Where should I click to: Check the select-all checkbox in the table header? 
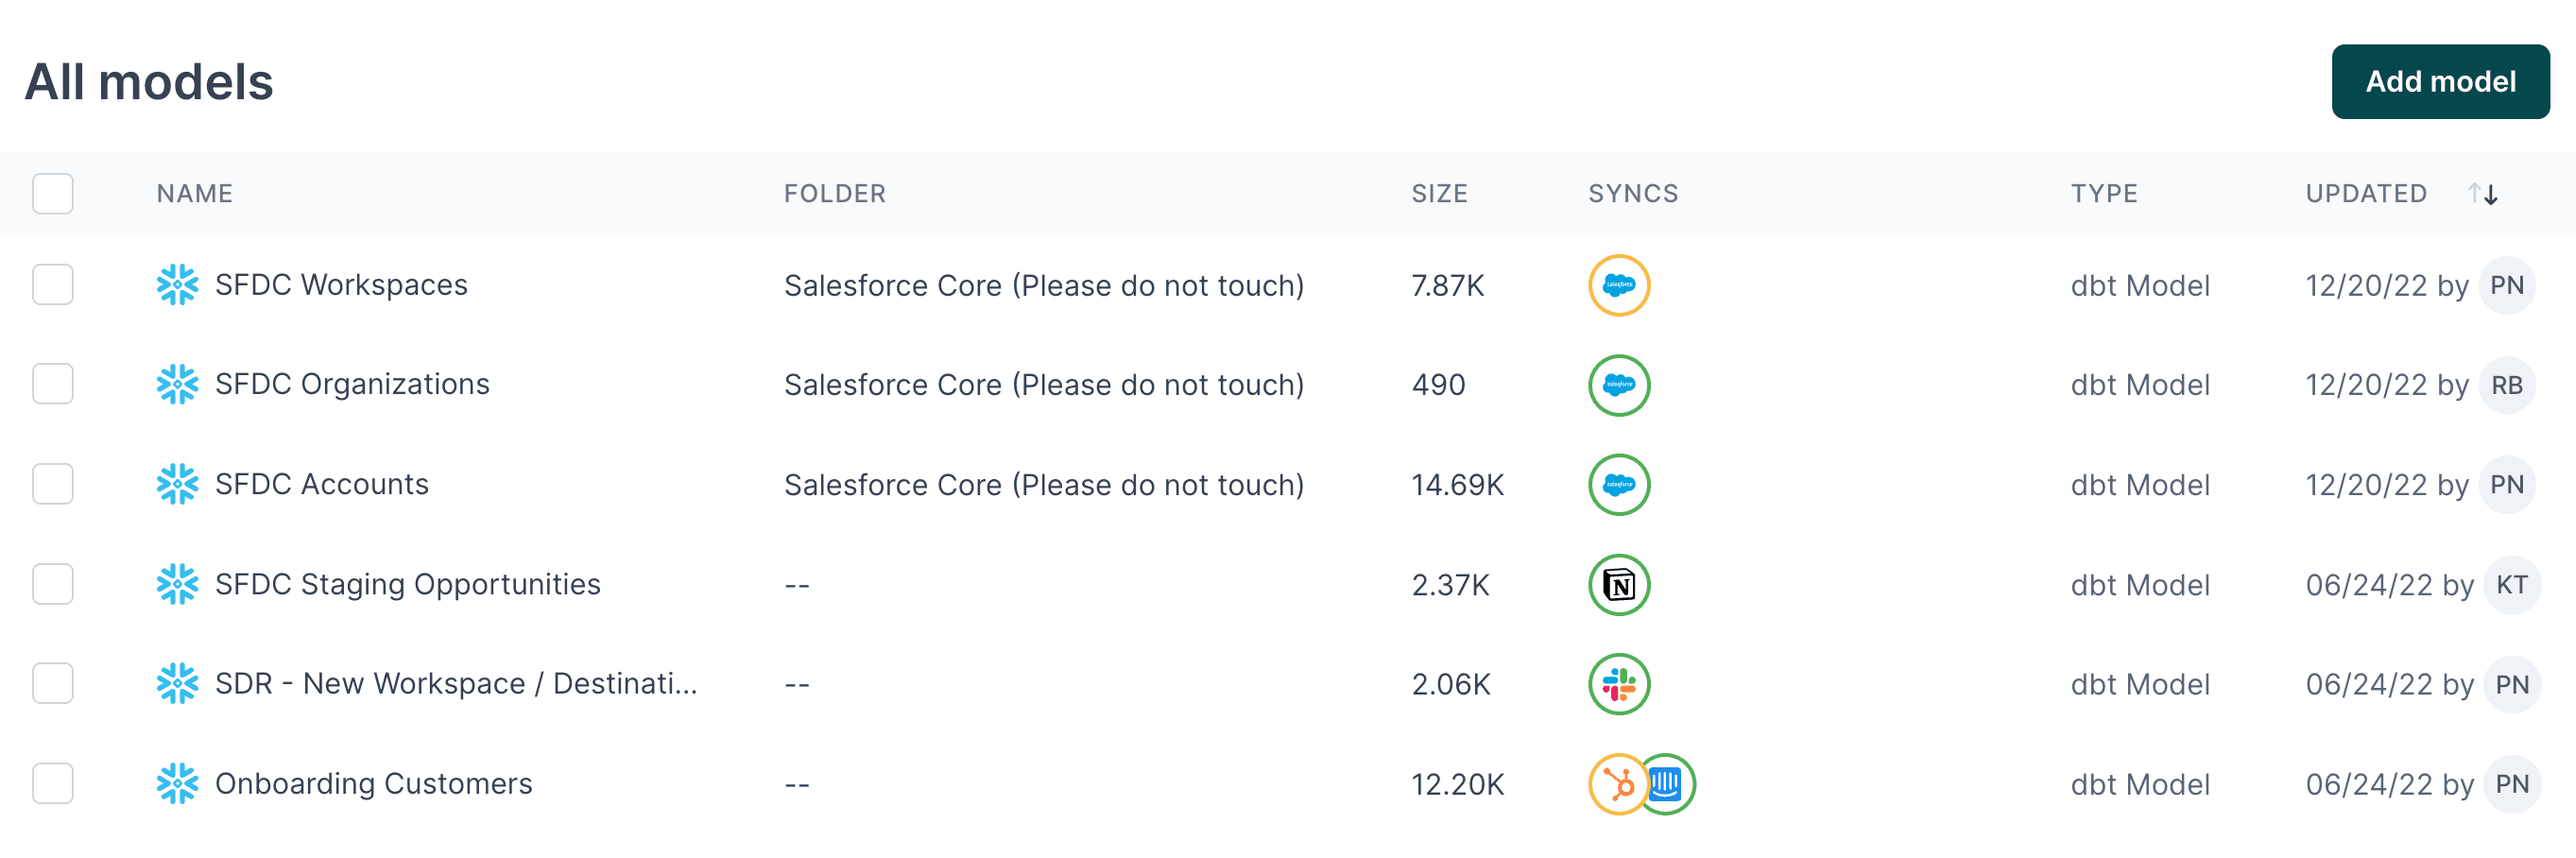[53, 194]
